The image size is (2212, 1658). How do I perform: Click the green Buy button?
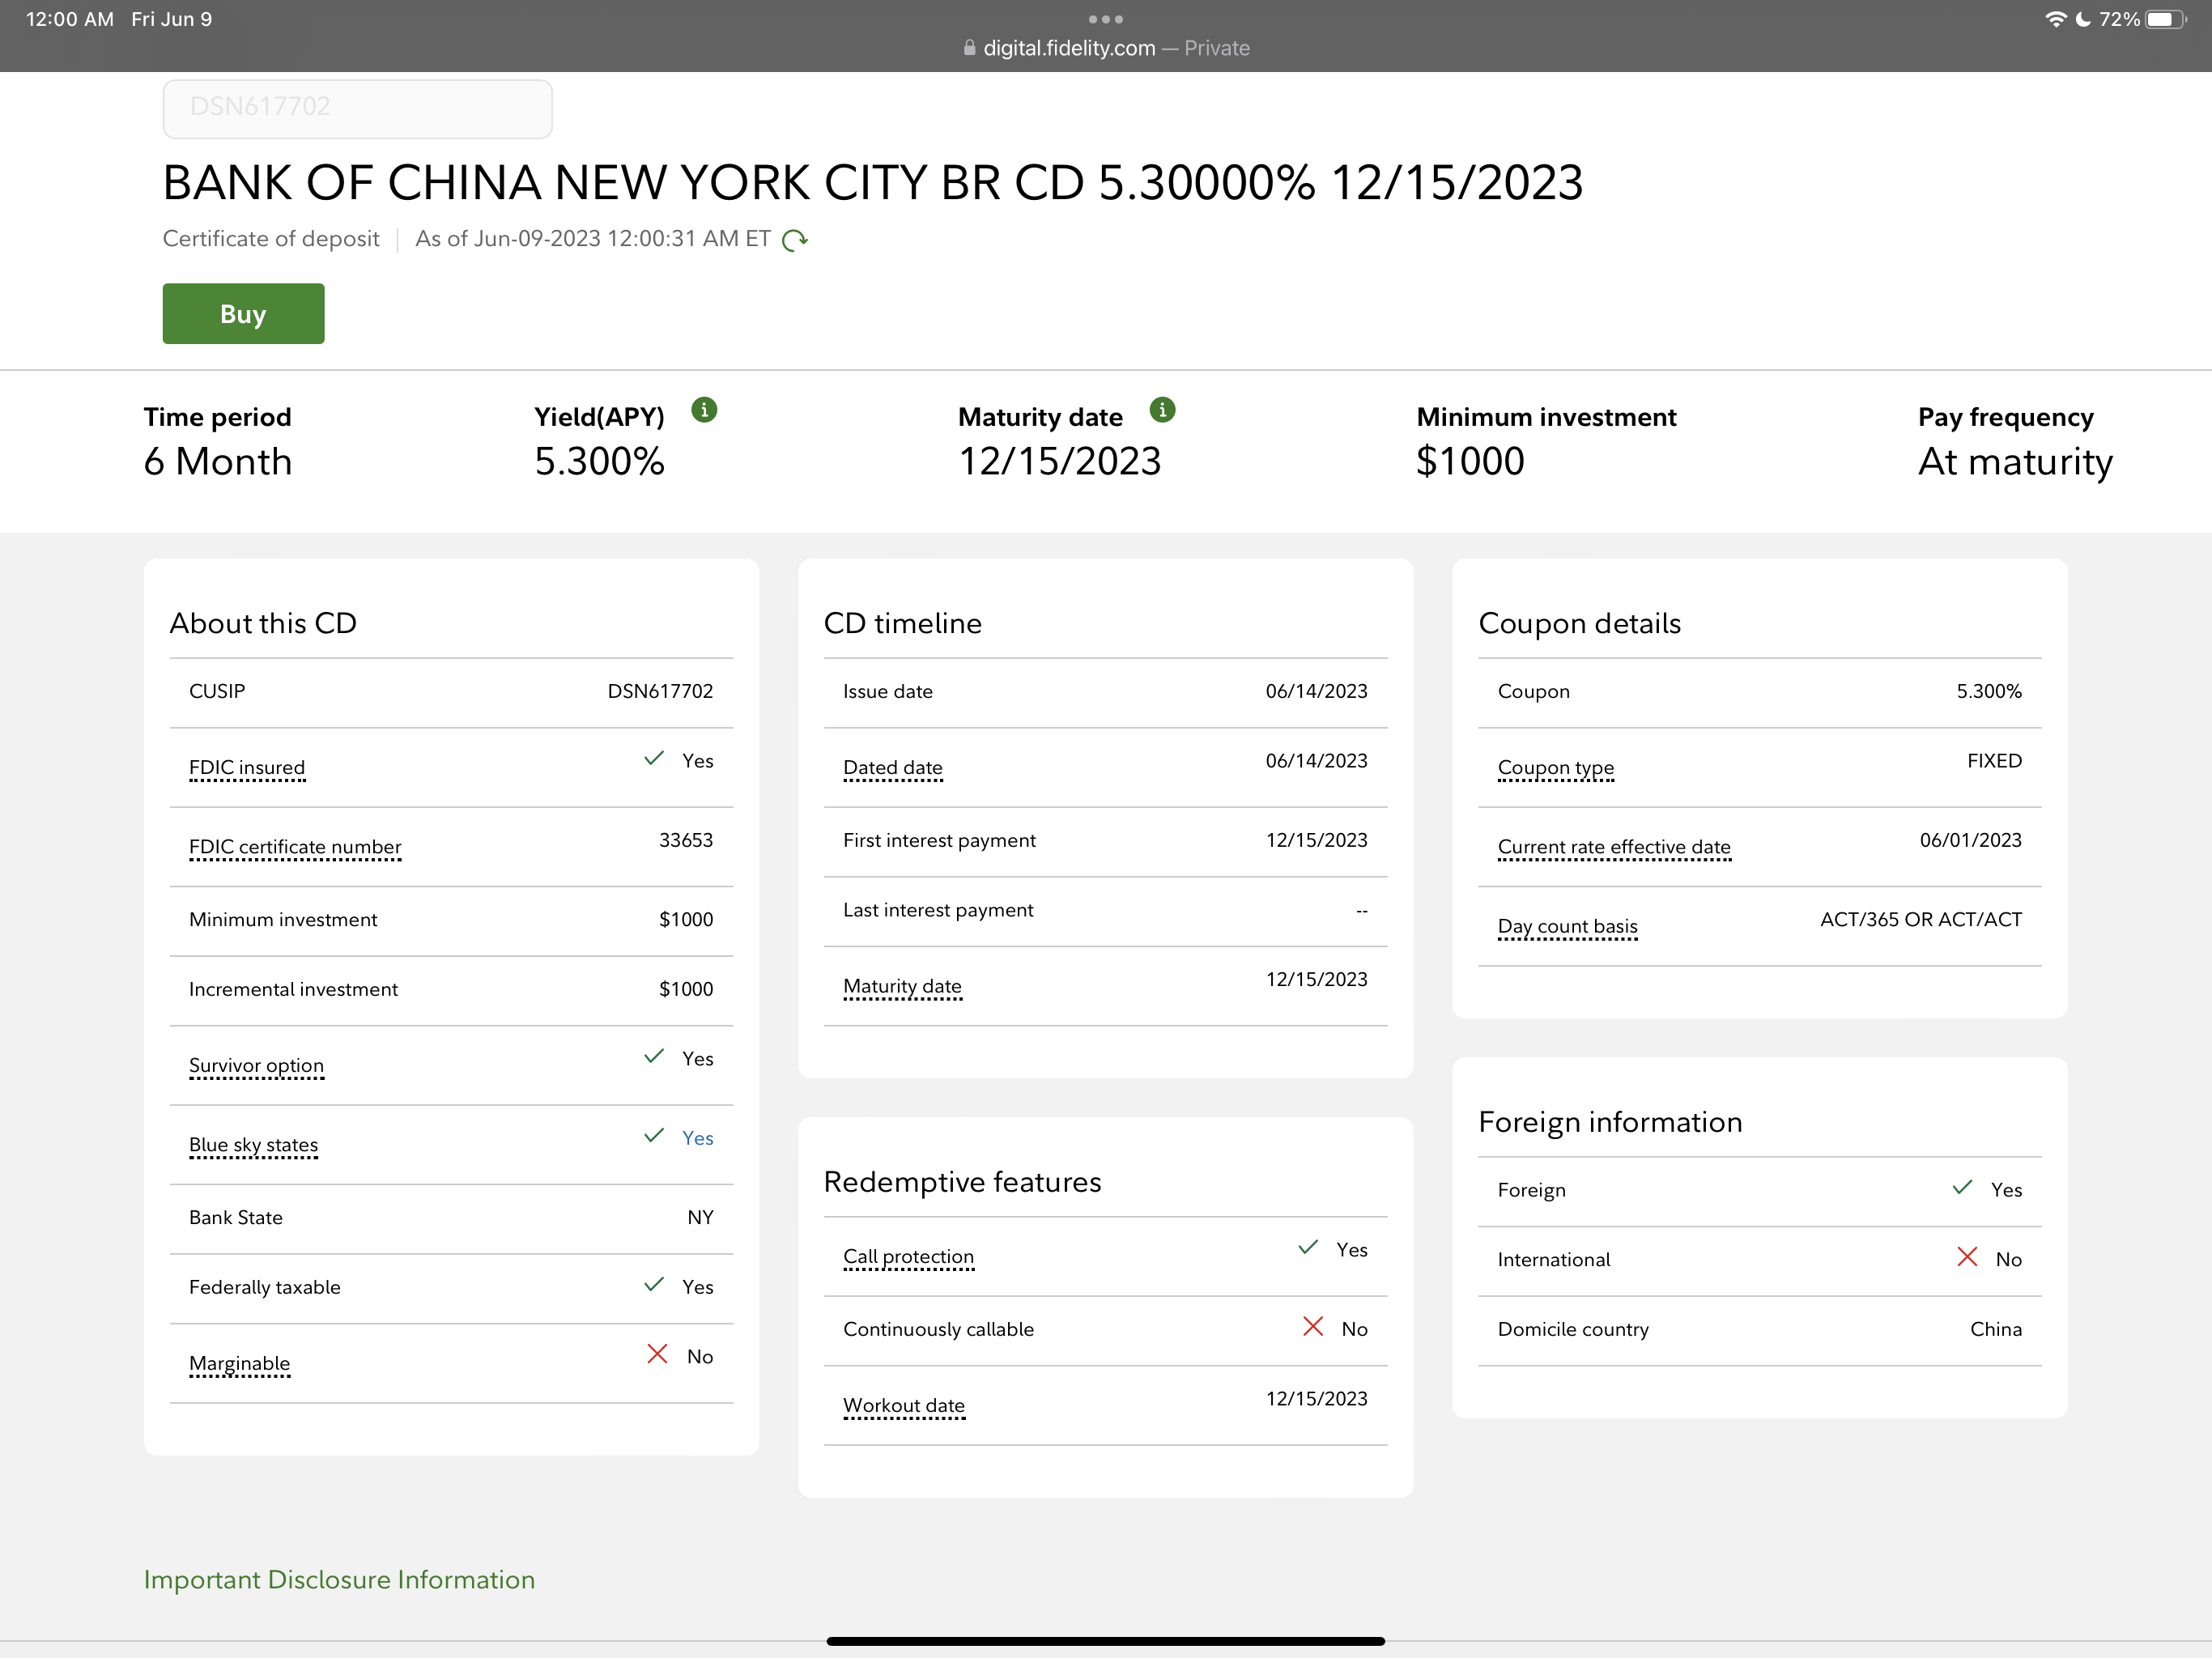pyautogui.click(x=243, y=314)
